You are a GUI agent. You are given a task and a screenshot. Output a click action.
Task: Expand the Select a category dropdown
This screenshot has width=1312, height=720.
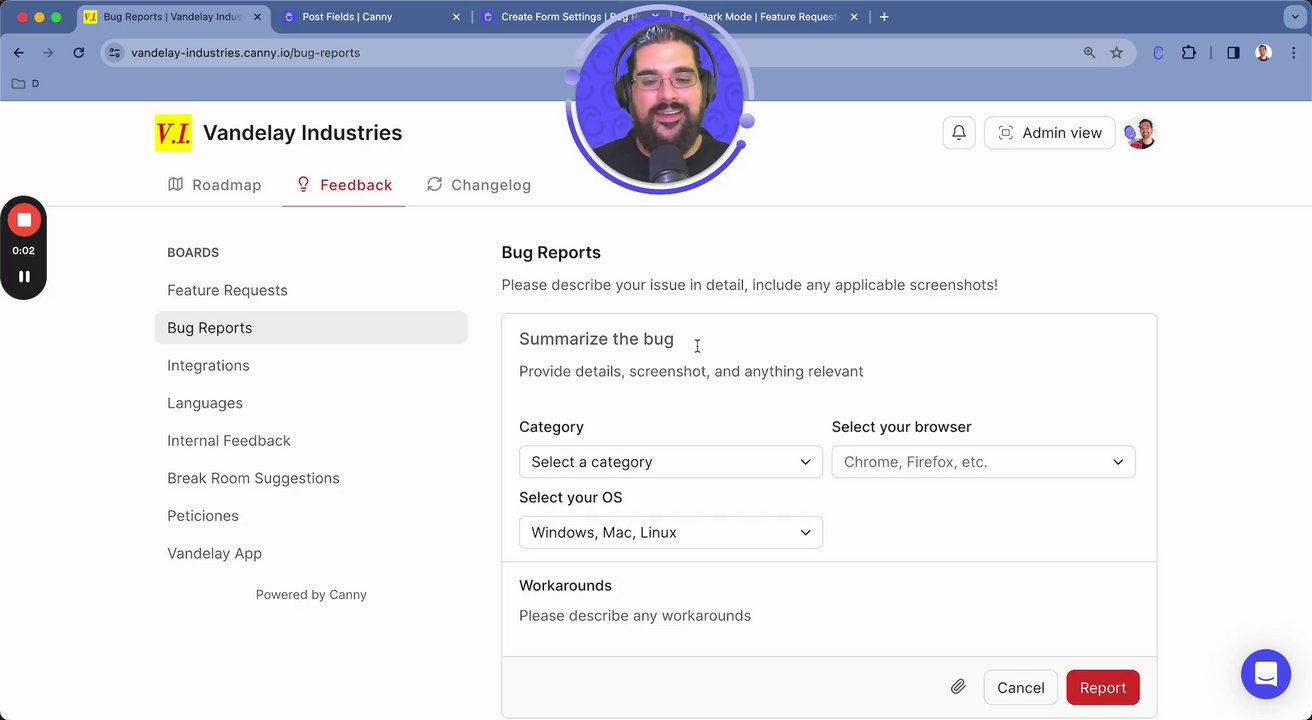click(670, 462)
